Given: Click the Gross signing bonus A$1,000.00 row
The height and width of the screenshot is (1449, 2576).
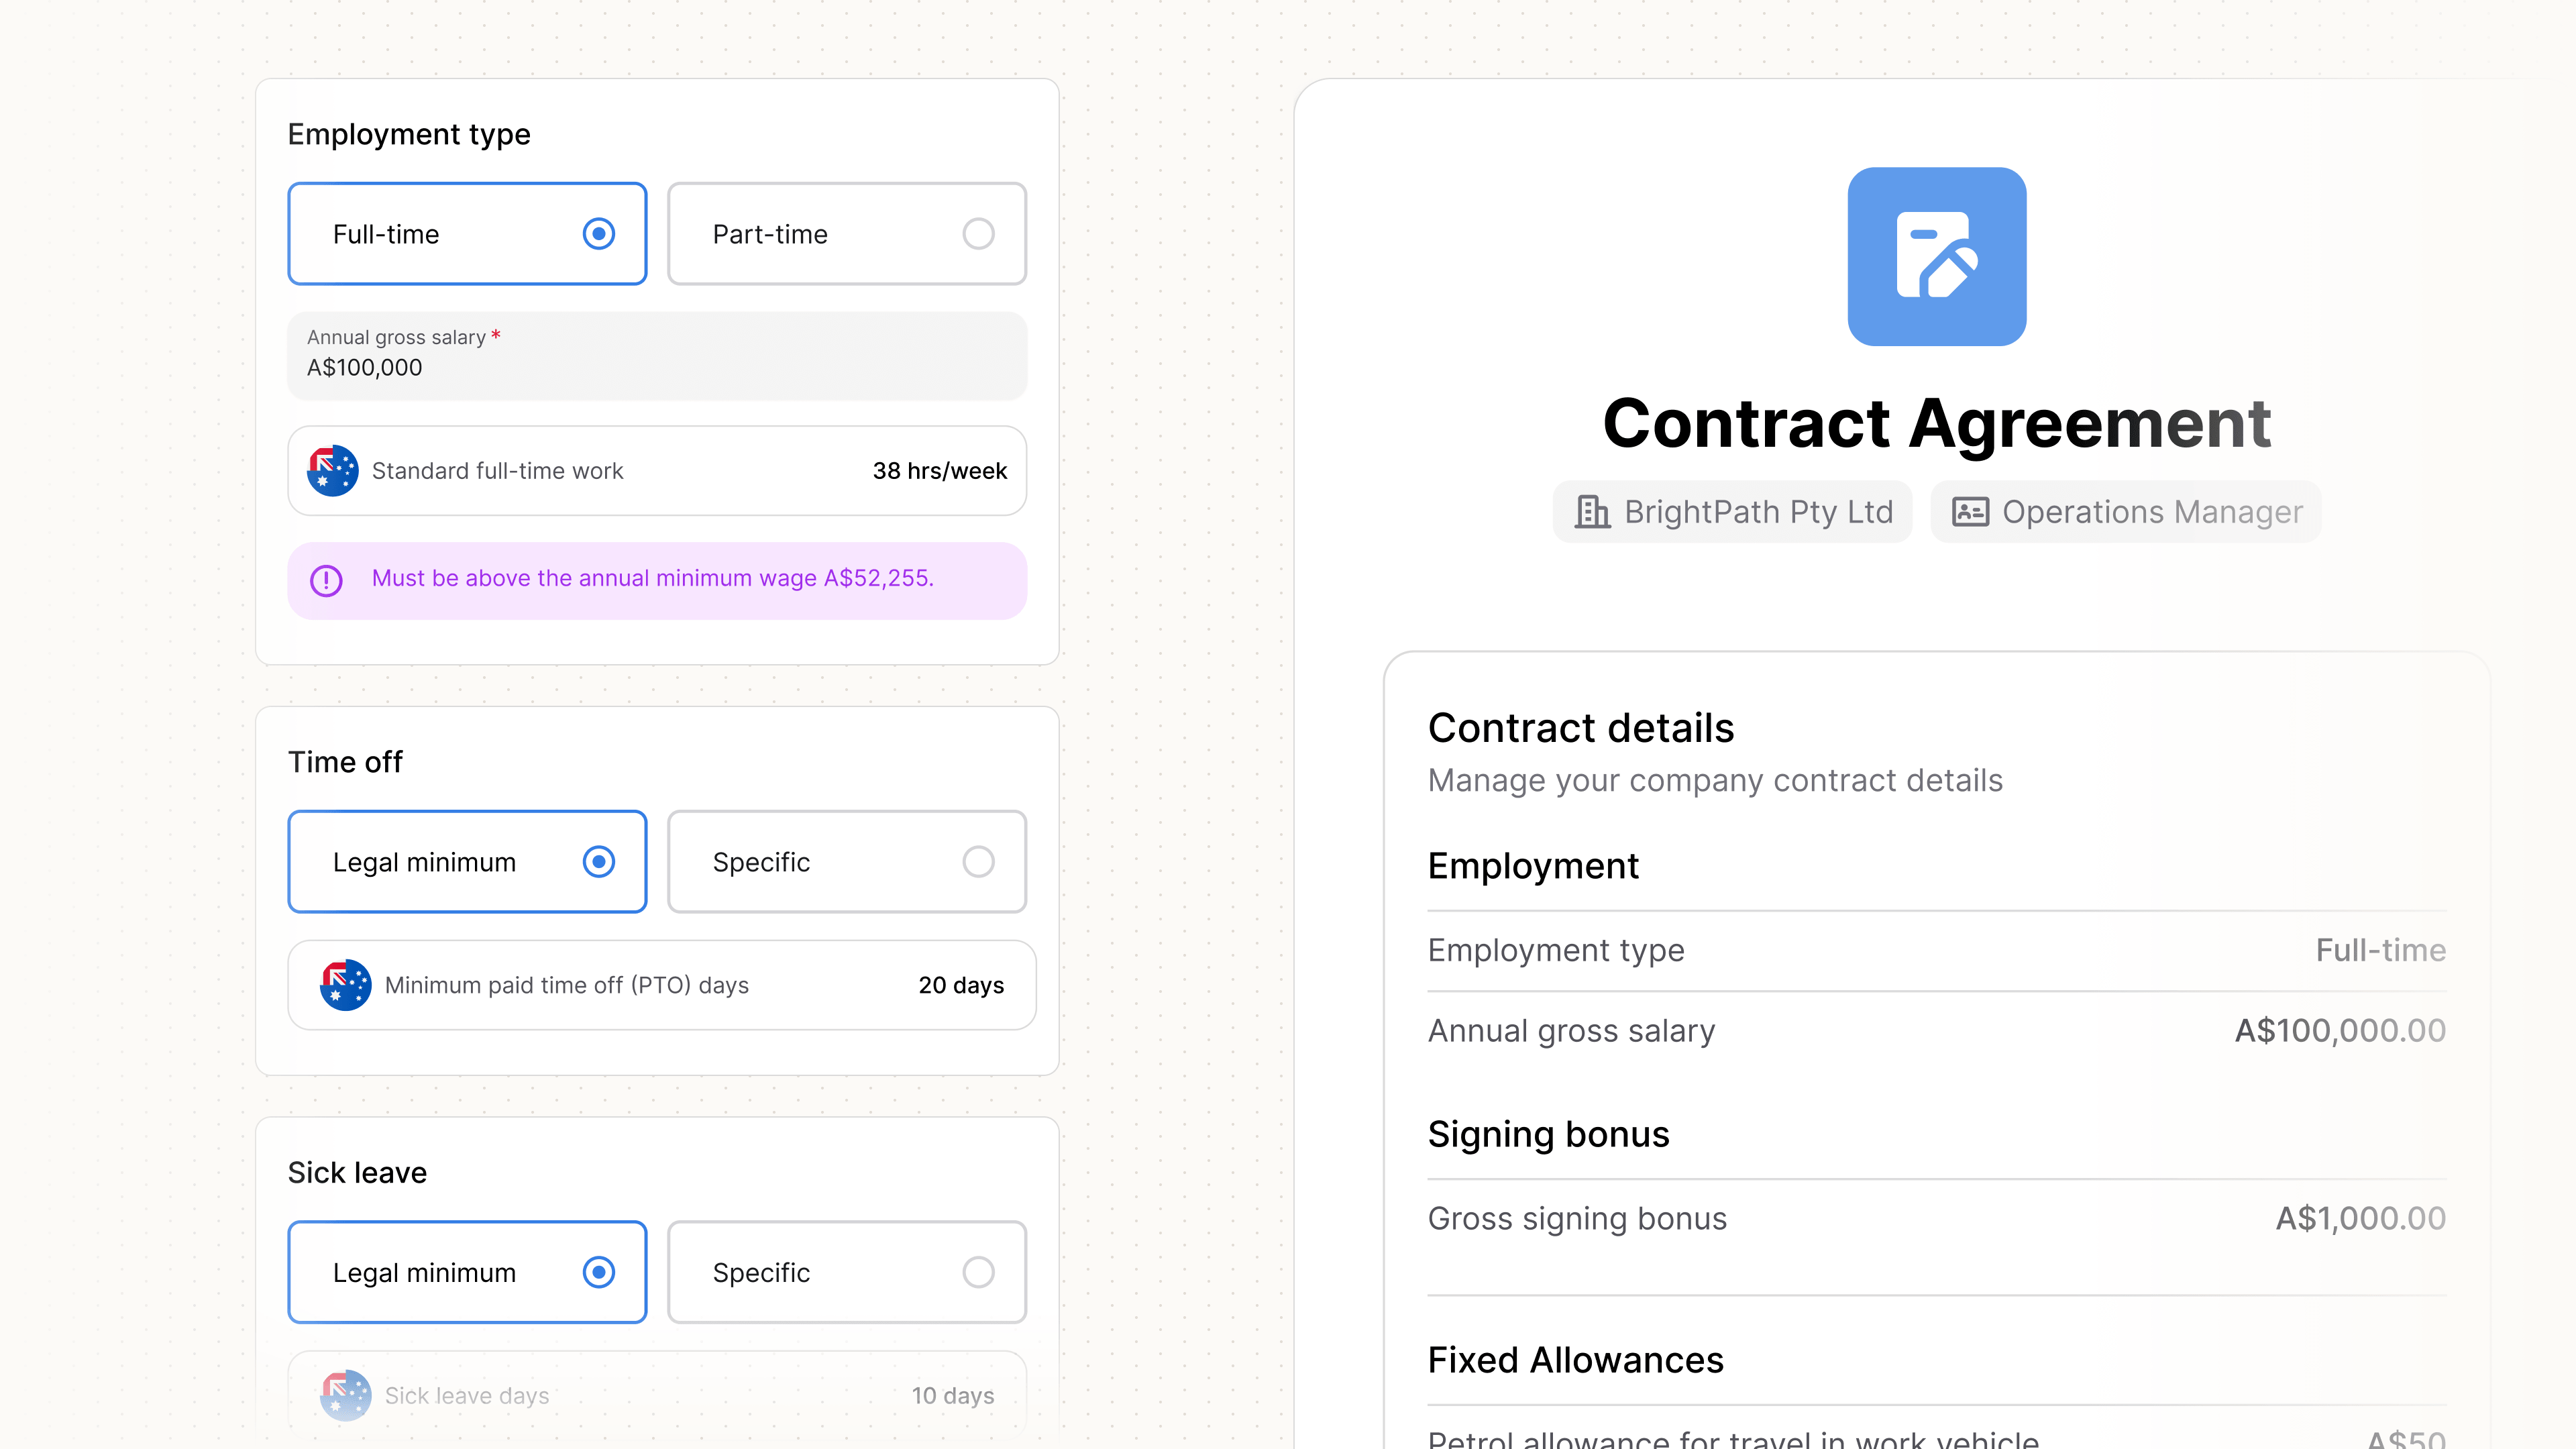Looking at the screenshot, I should [1937, 1218].
